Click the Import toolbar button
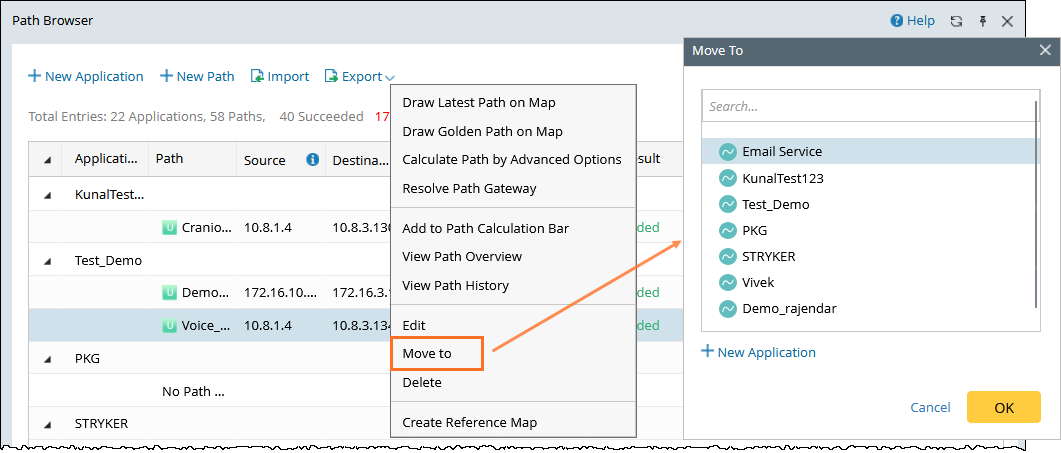 point(280,77)
